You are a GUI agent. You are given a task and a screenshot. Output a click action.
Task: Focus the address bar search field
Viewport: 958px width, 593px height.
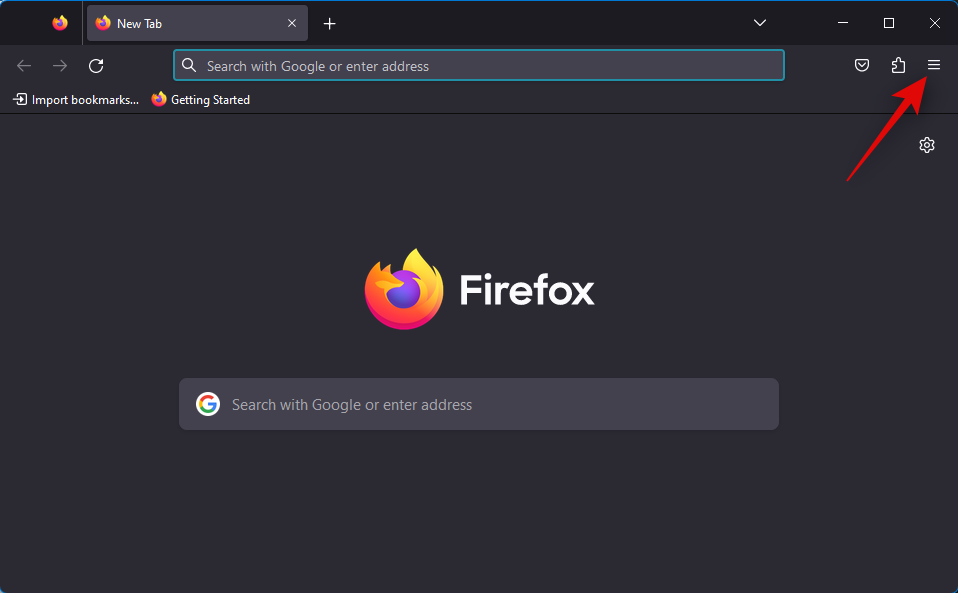tap(479, 65)
